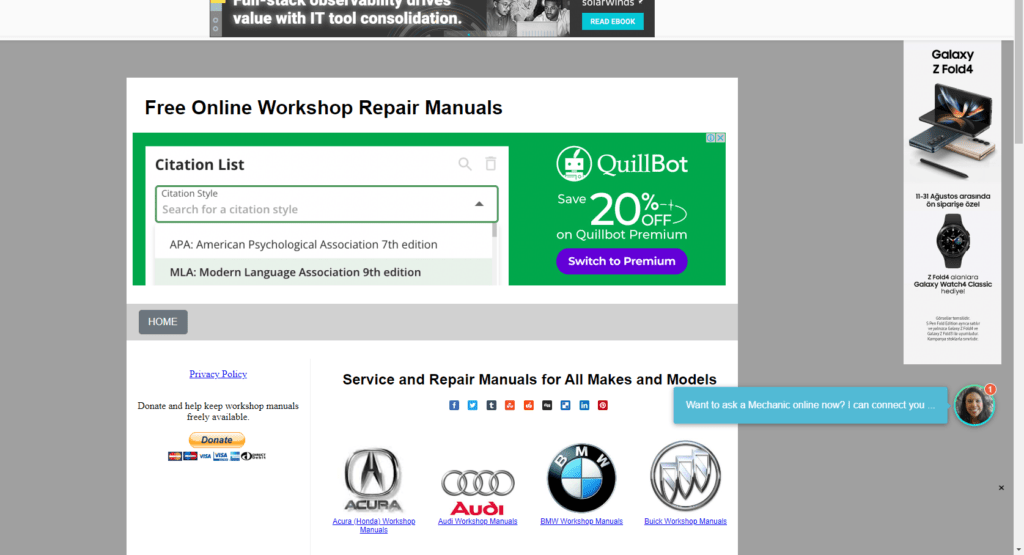This screenshot has width=1024, height=555.
Task: Open the Audi logo thumbnail
Action: click(477, 492)
